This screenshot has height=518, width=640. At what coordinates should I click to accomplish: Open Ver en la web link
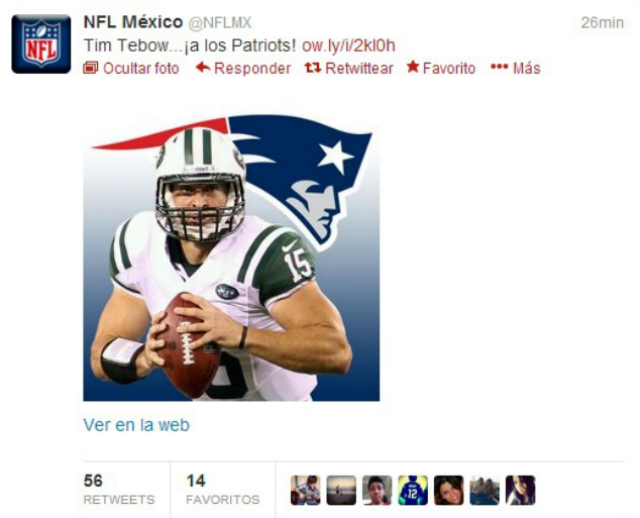click(x=136, y=425)
